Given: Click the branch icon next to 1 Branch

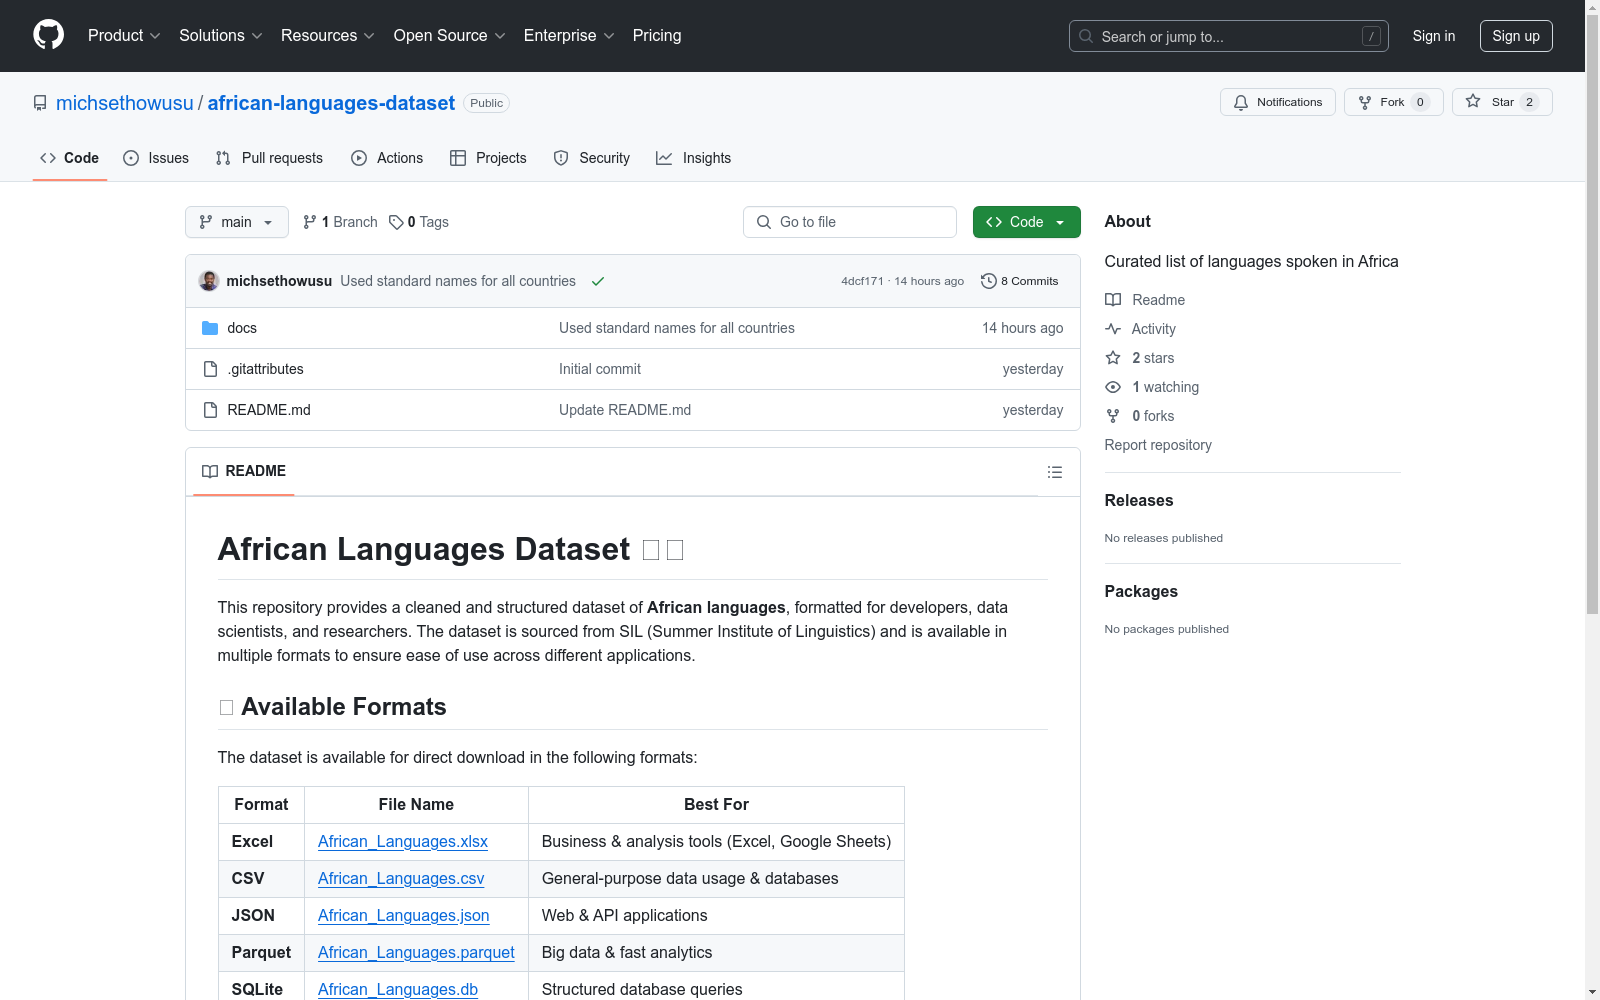Looking at the screenshot, I should point(310,222).
